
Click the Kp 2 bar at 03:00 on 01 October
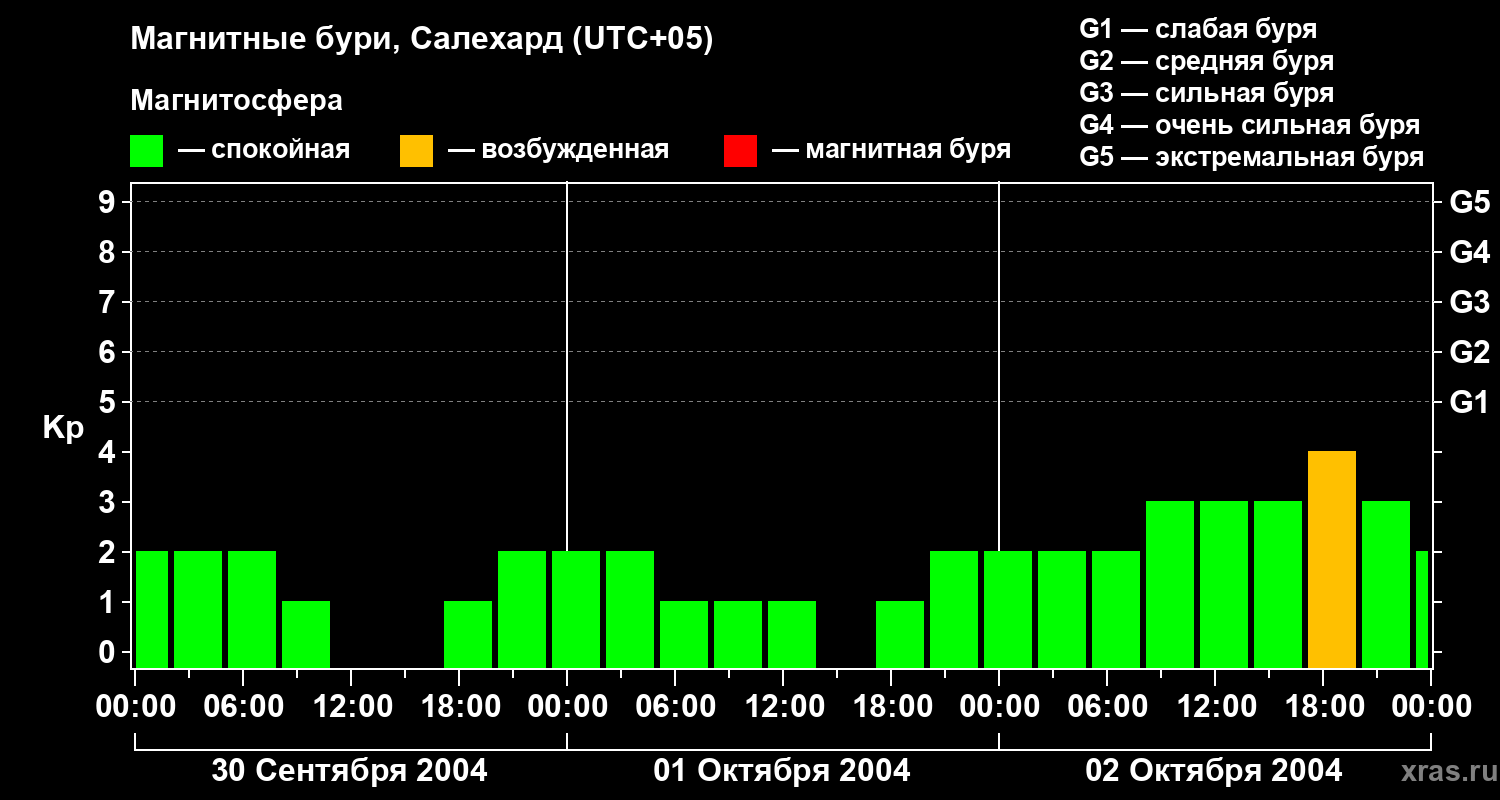click(630, 609)
